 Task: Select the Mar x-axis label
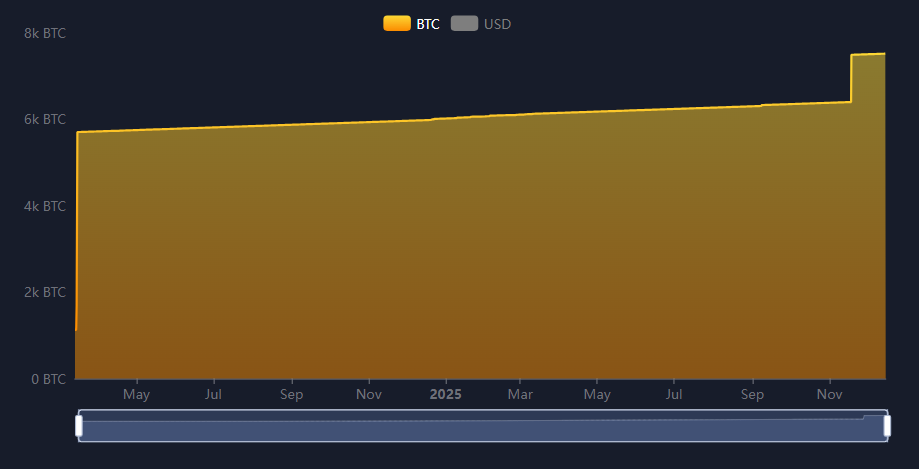pos(519,394)
